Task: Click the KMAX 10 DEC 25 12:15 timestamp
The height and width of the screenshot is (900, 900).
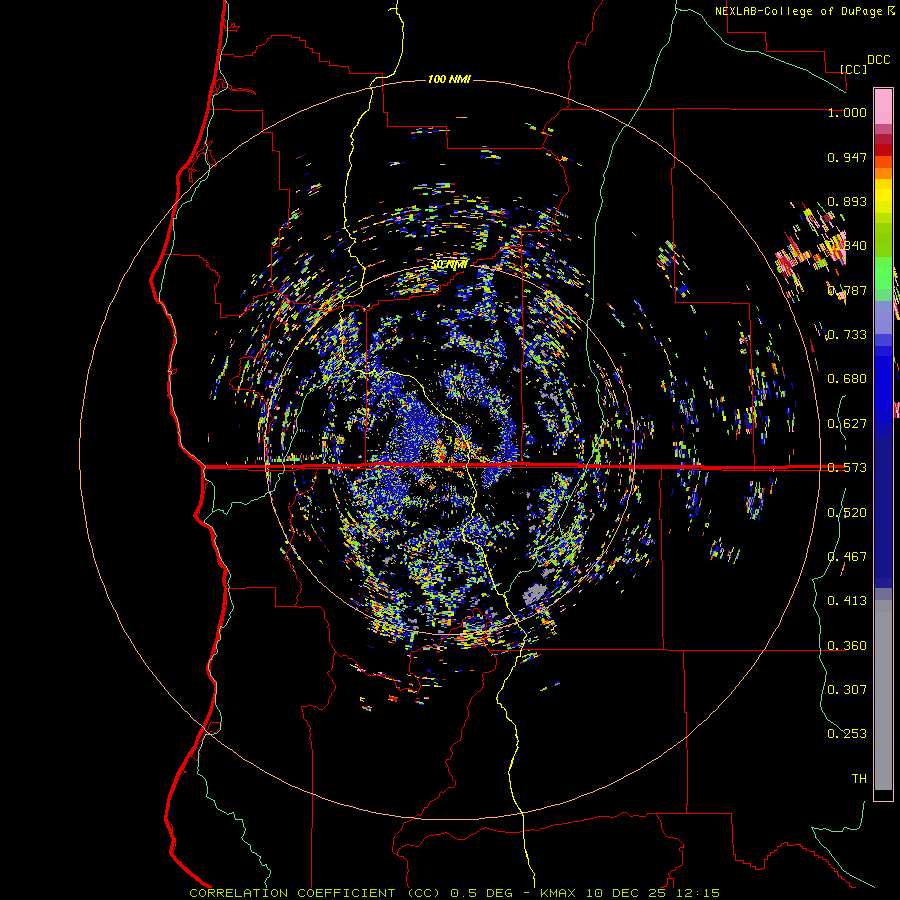Action: pos(630,893)
